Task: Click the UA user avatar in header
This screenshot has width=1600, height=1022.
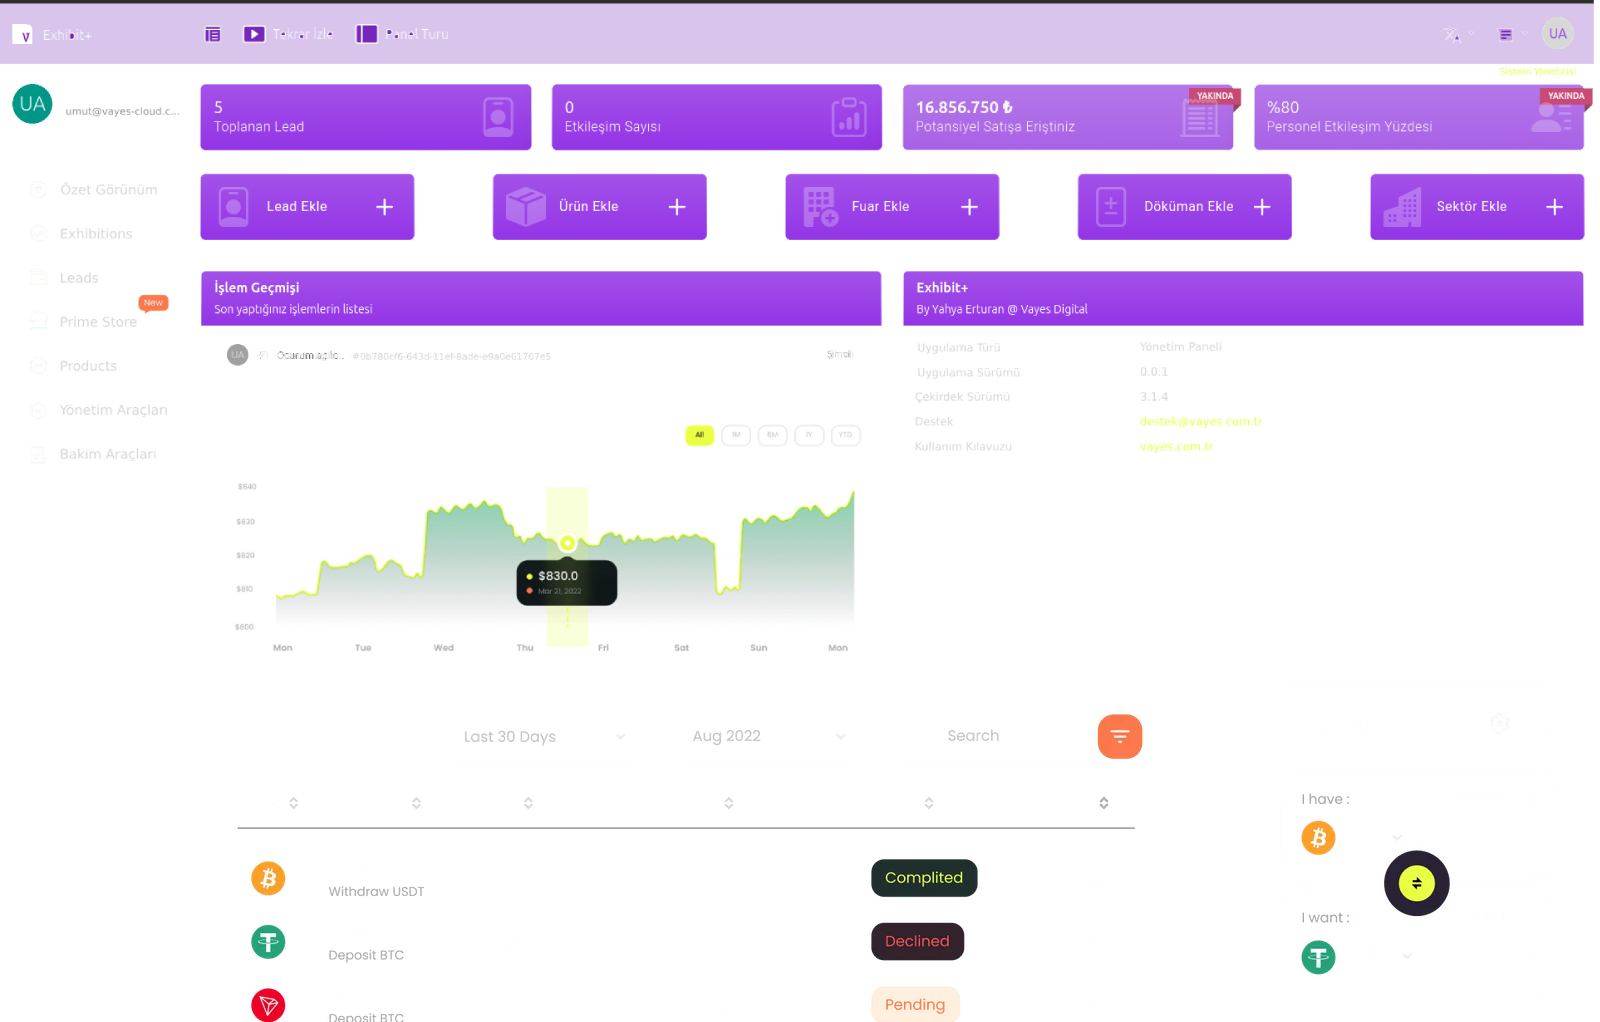Action: (x=1557, y=34)
